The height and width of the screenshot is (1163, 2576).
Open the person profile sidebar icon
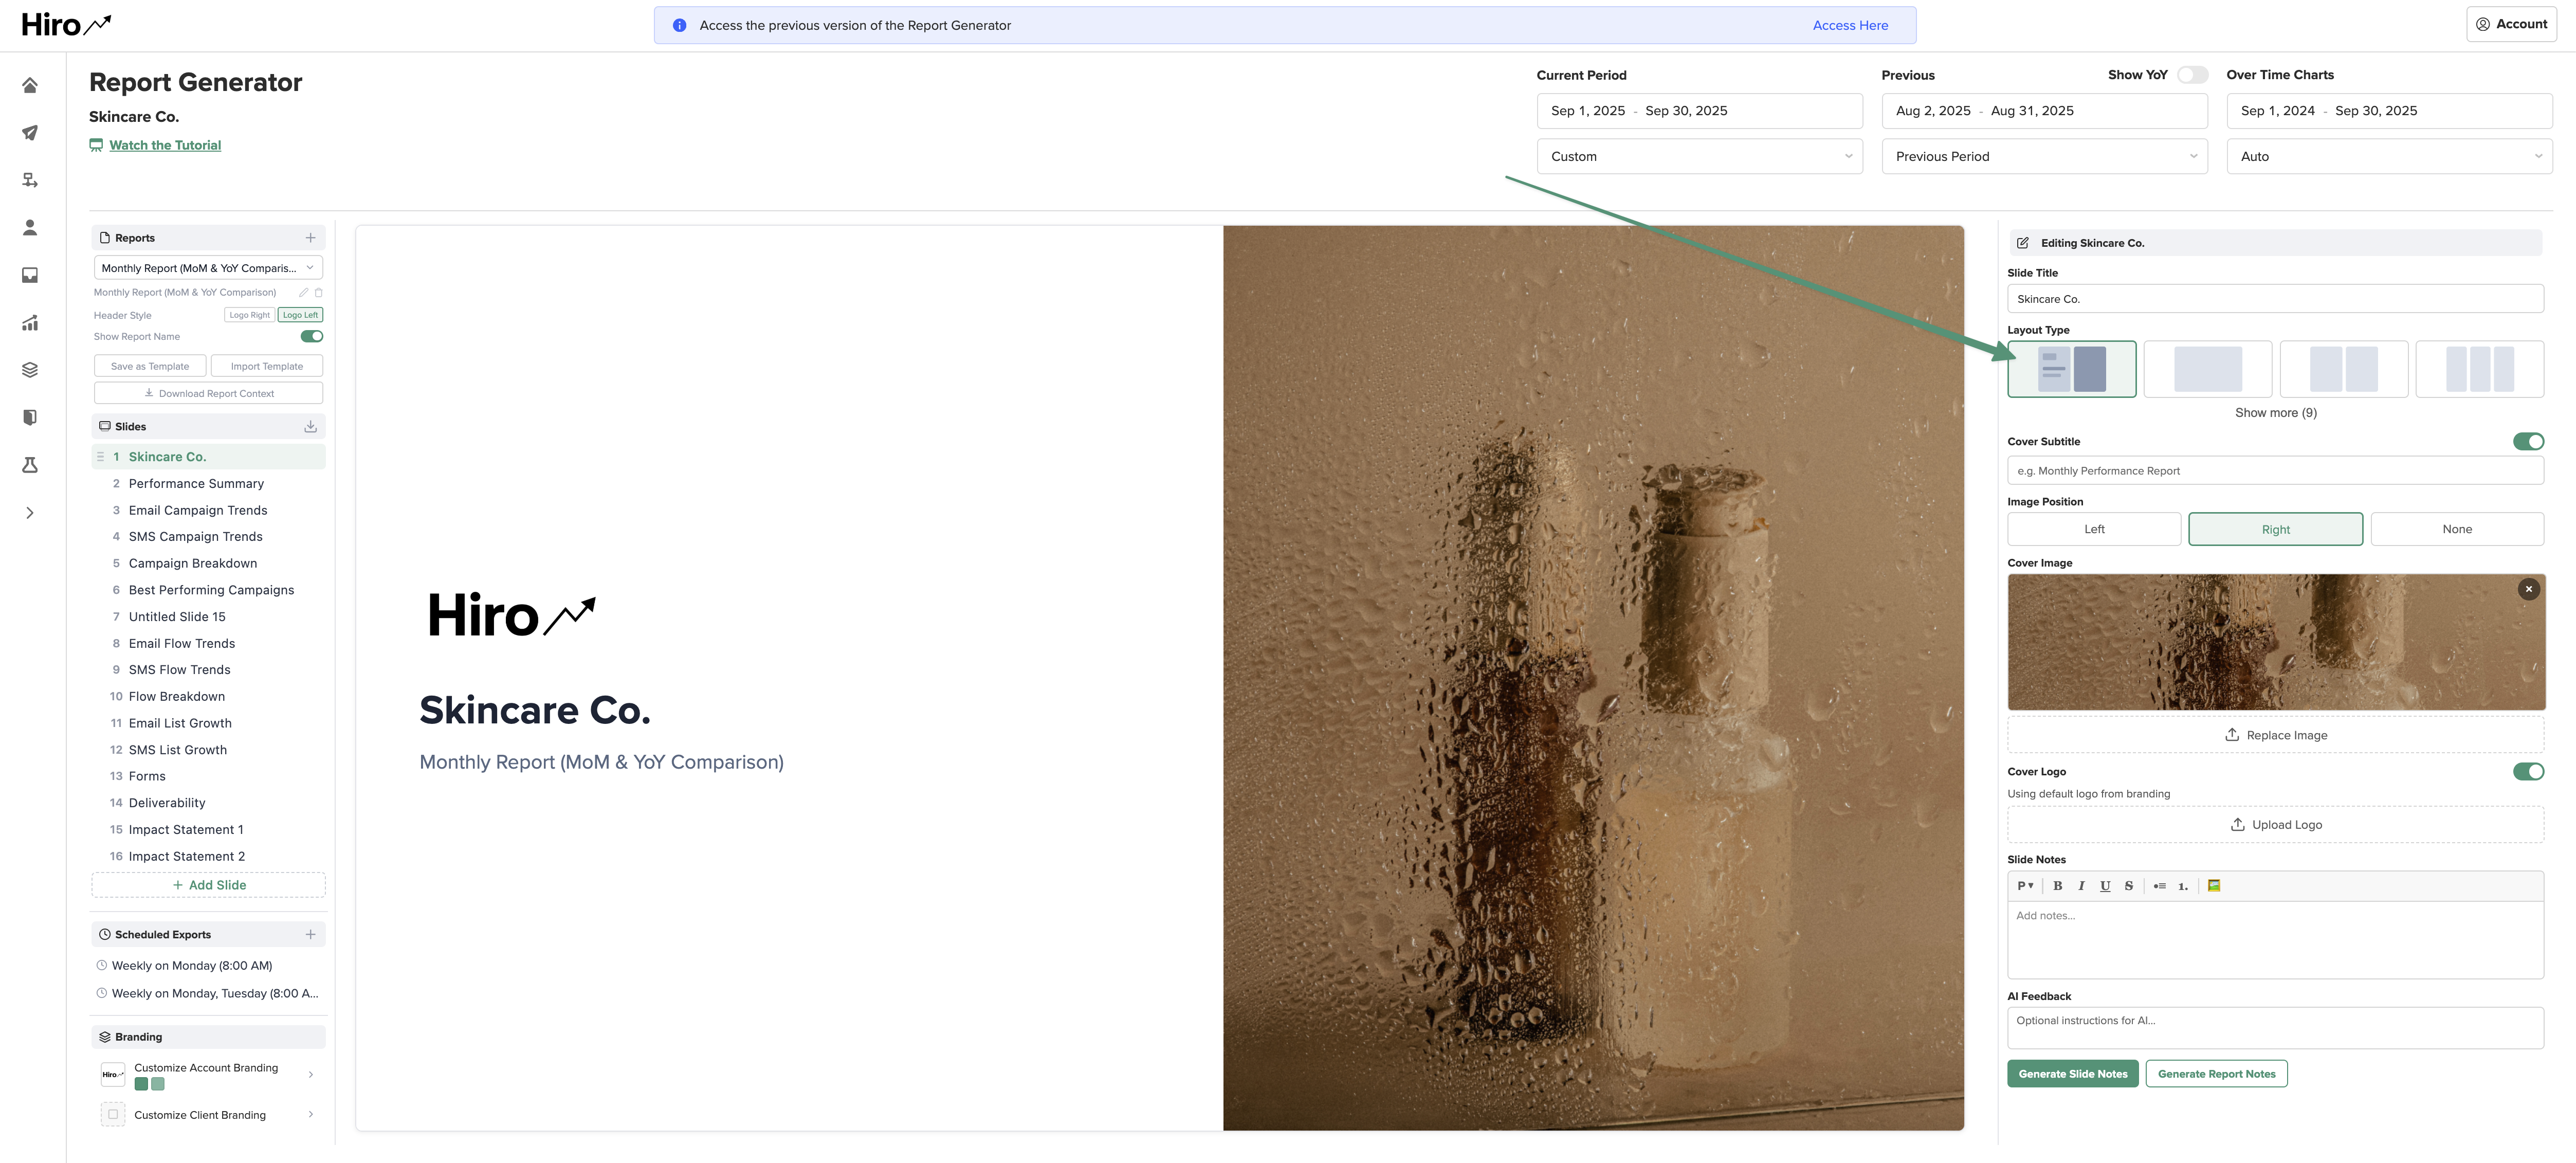click(30, 228)
